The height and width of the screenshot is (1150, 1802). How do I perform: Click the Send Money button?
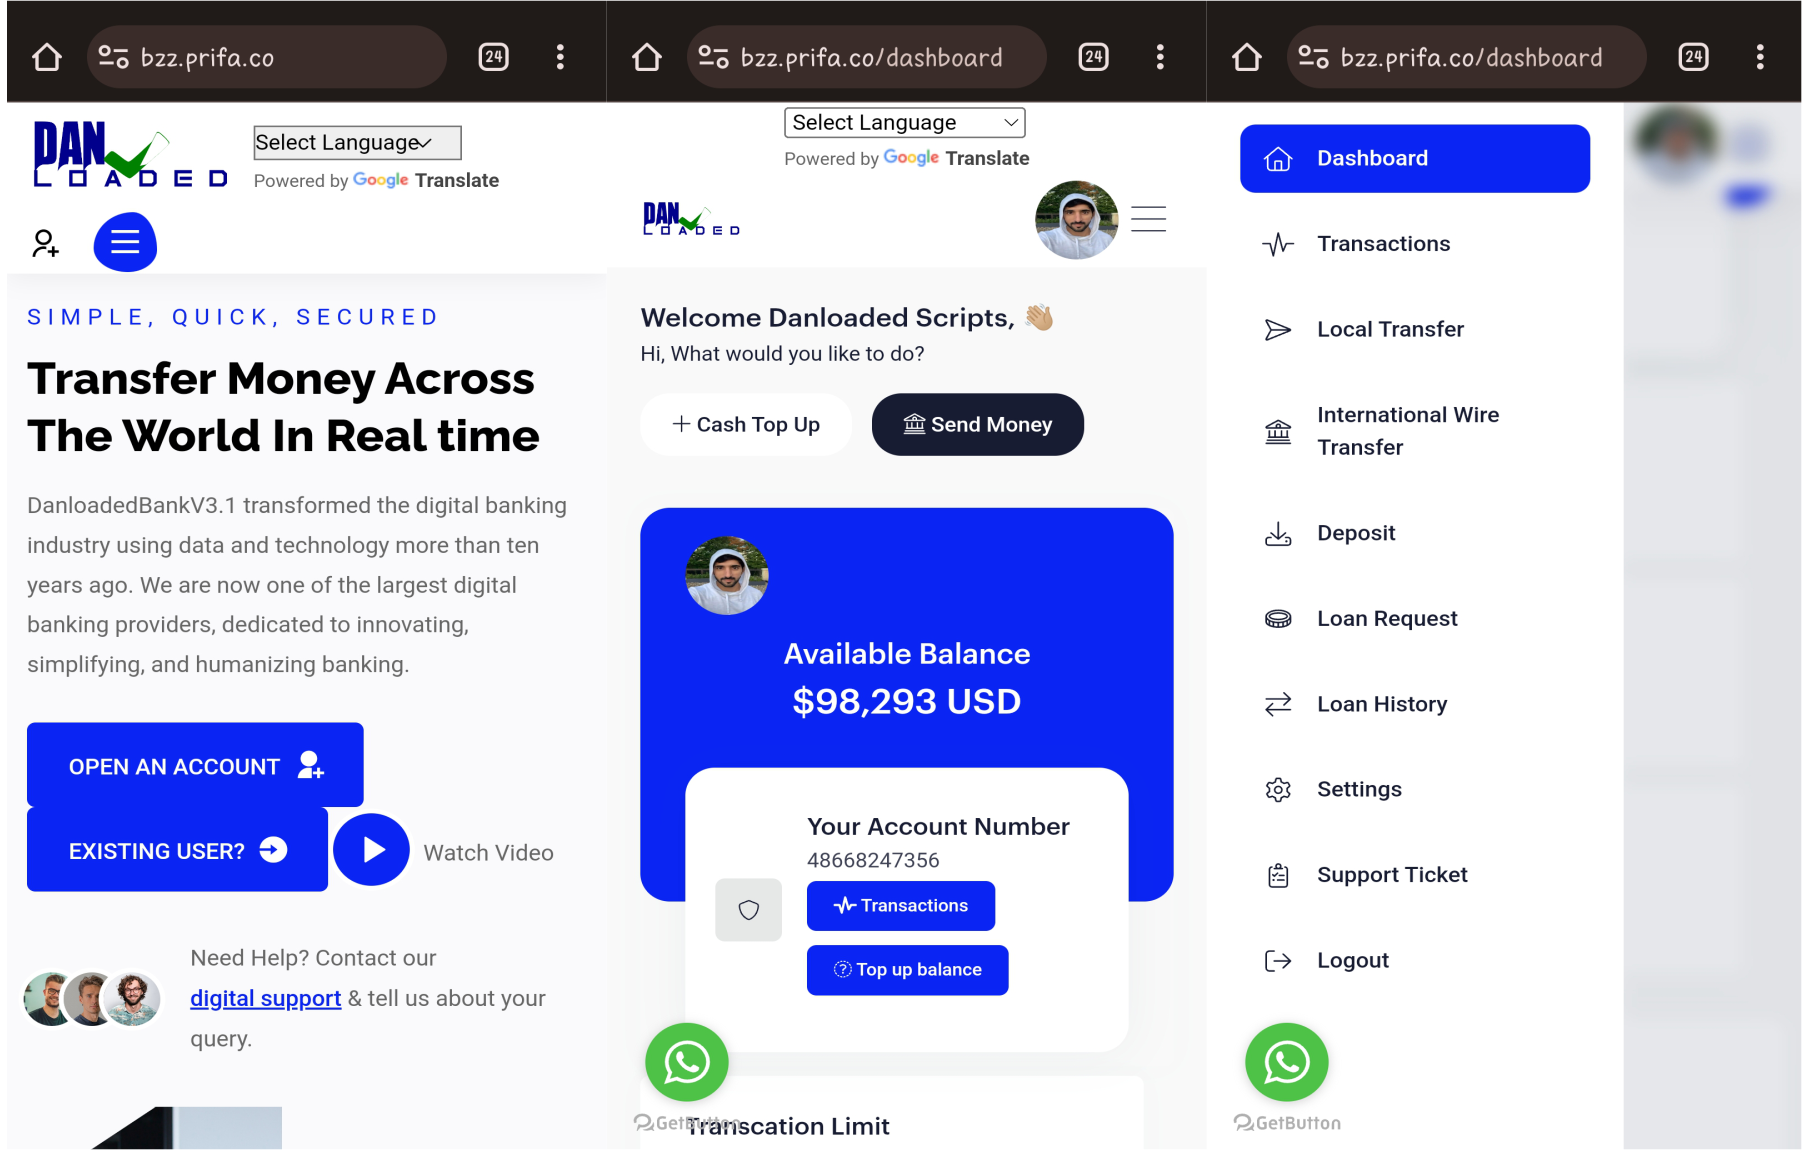(978, 425)
